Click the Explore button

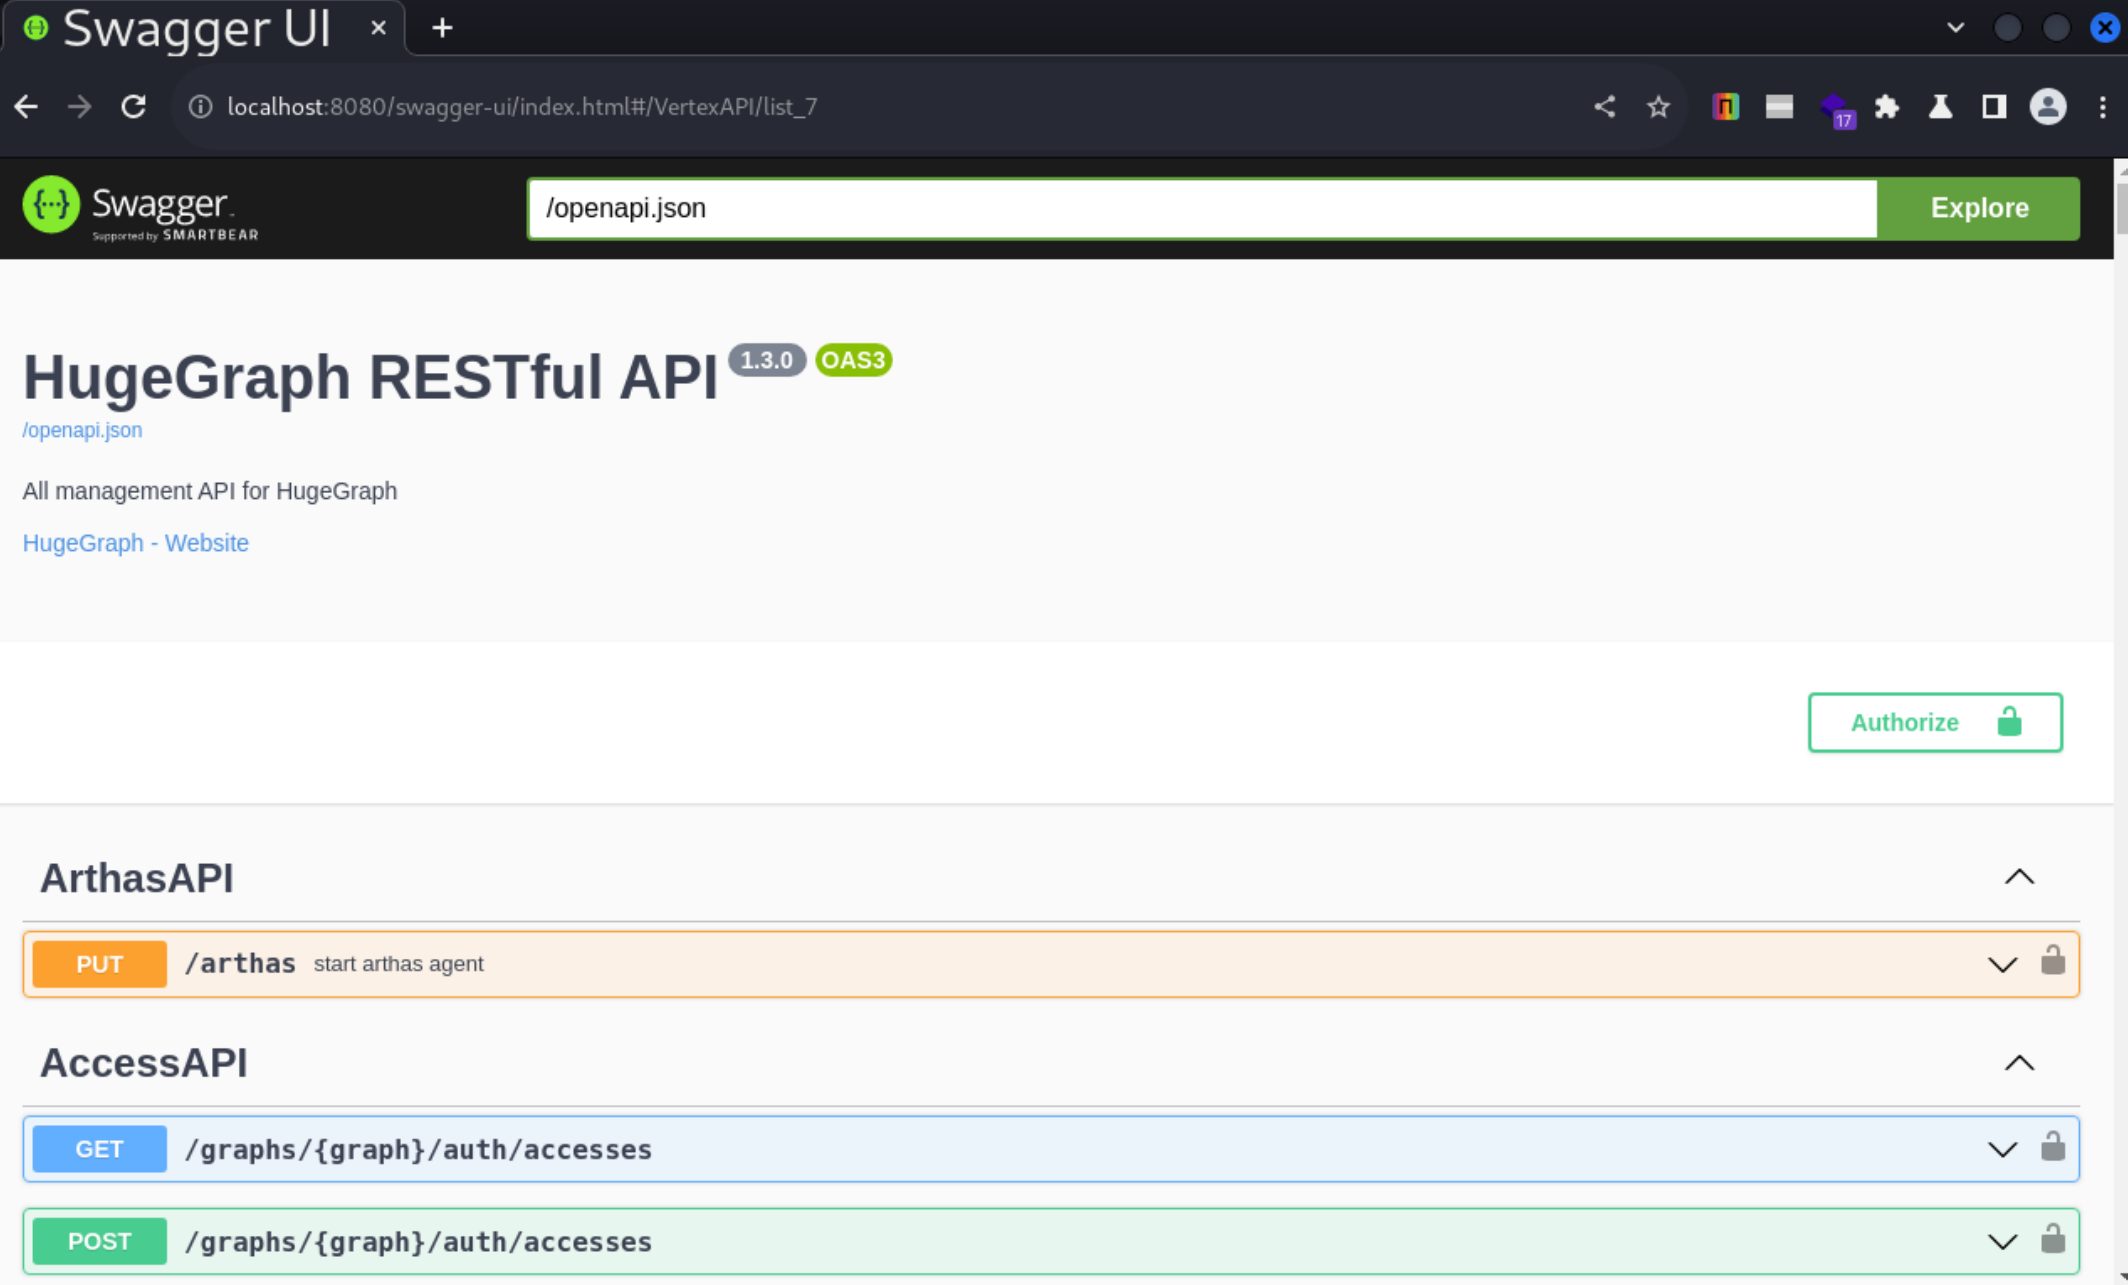(1978, 208)
